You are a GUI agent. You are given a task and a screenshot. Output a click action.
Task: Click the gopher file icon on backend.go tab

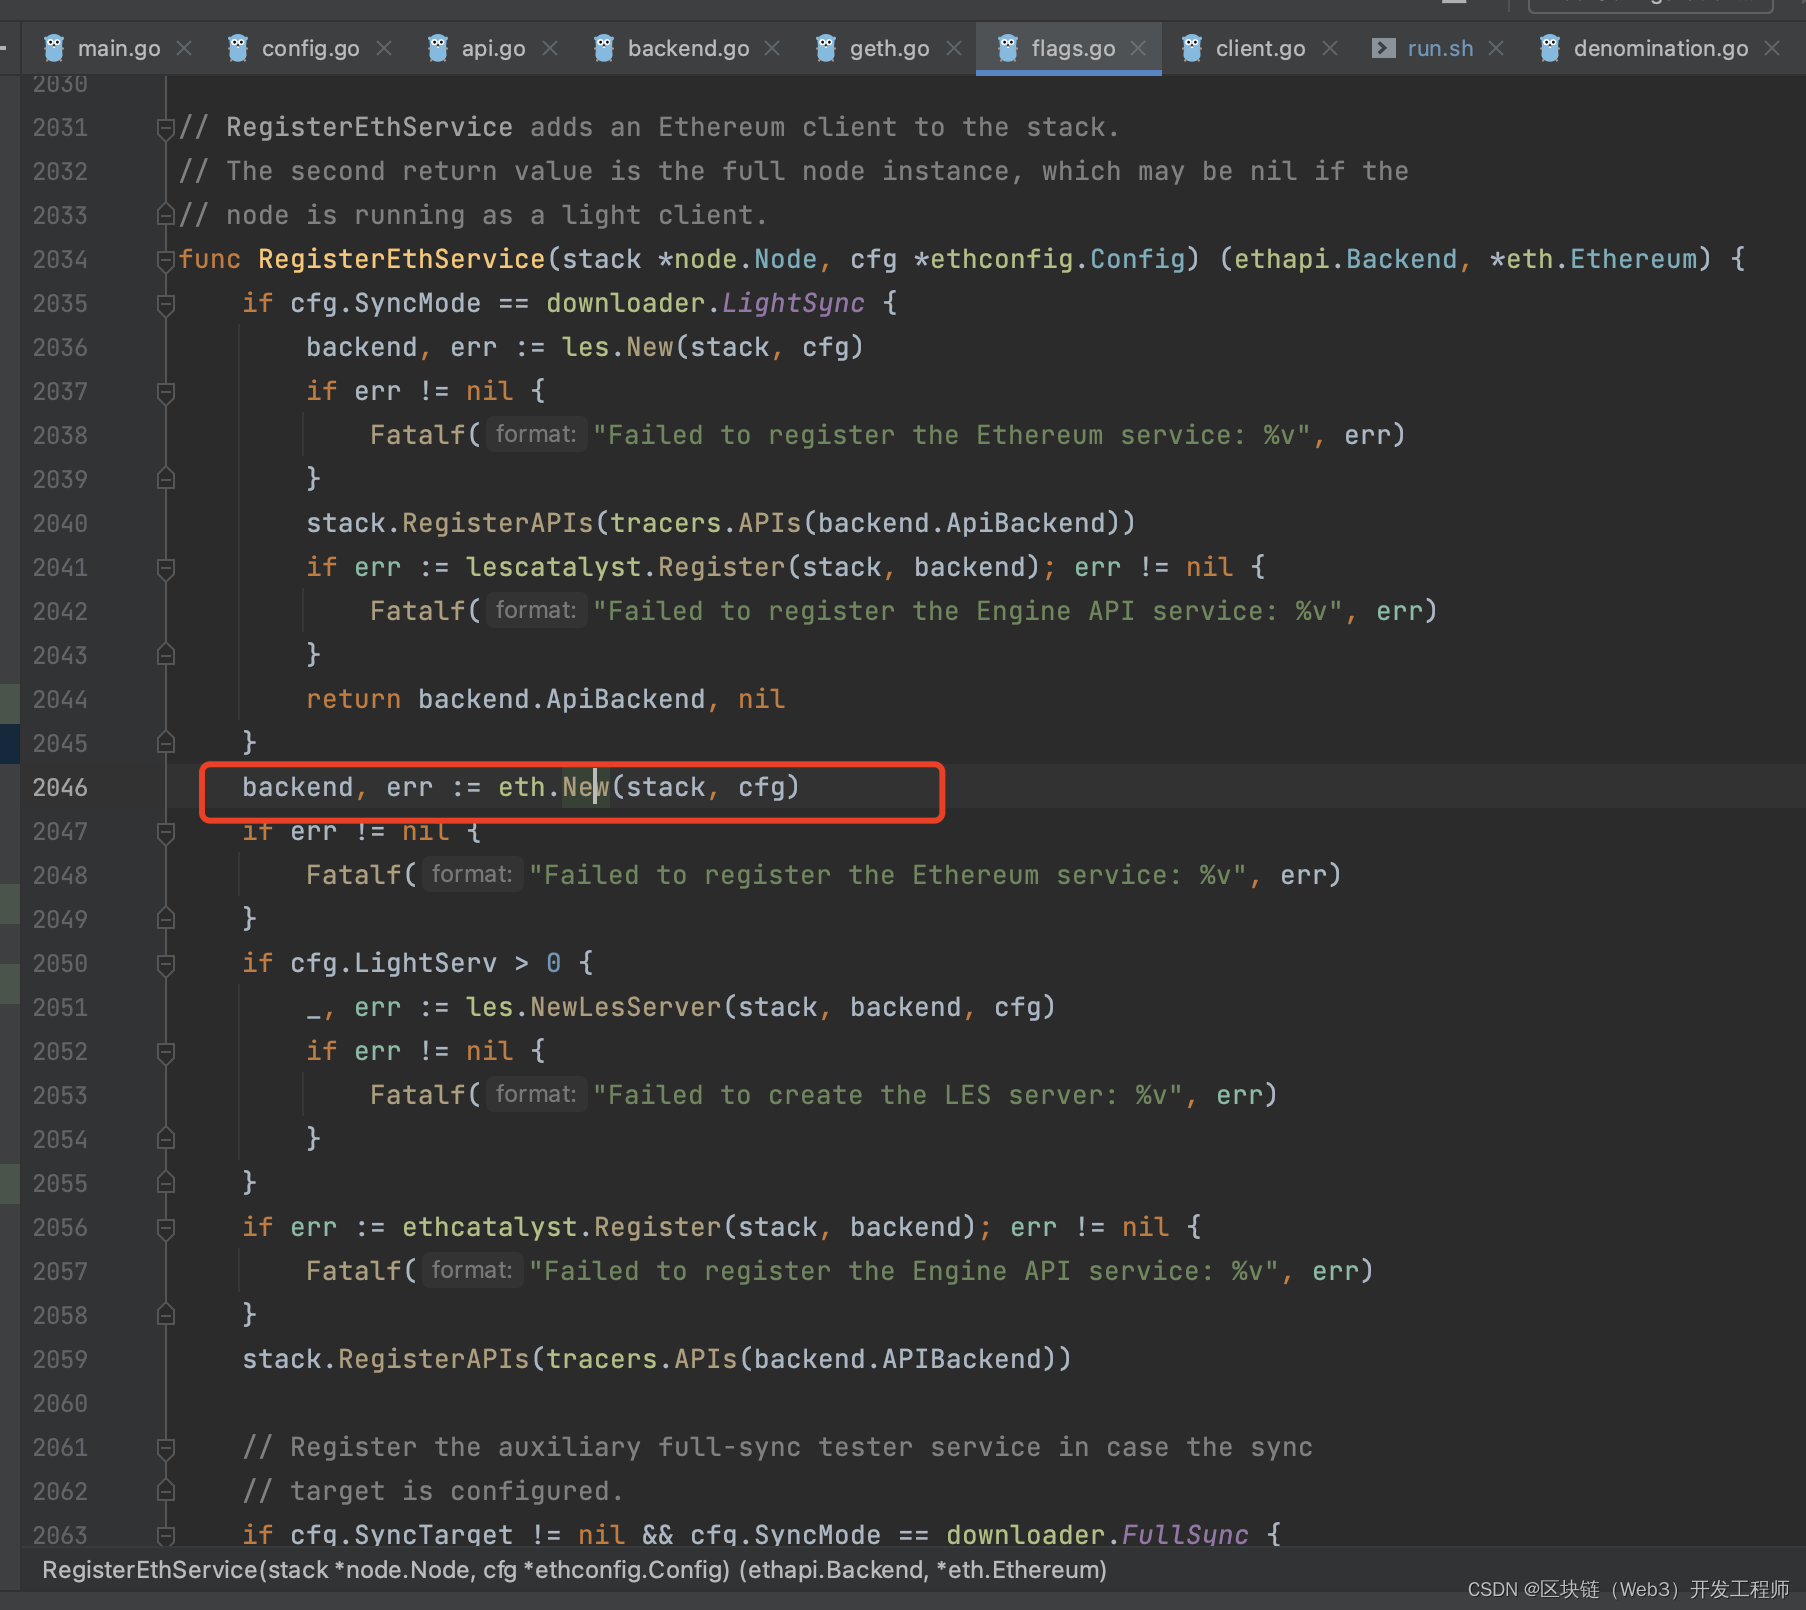point(604,48)
